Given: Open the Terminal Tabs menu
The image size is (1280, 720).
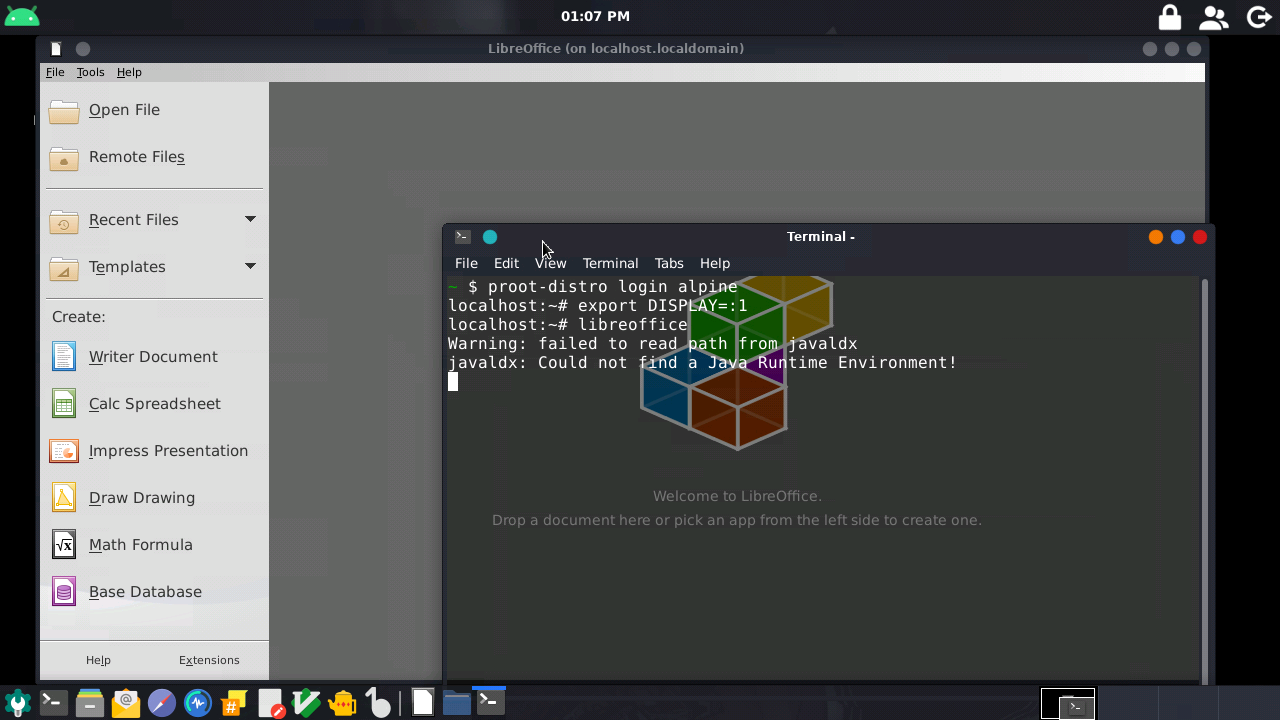Looking at the screenshot, I should click(x=669, y=263).
